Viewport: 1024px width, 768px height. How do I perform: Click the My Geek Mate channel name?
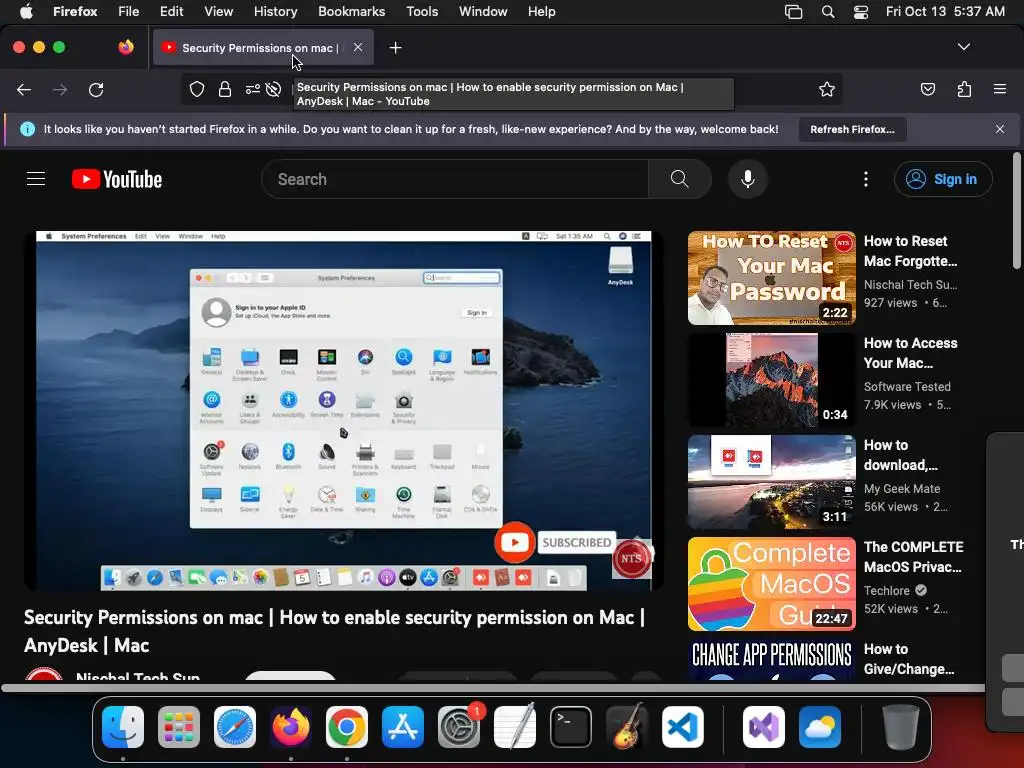902,488
